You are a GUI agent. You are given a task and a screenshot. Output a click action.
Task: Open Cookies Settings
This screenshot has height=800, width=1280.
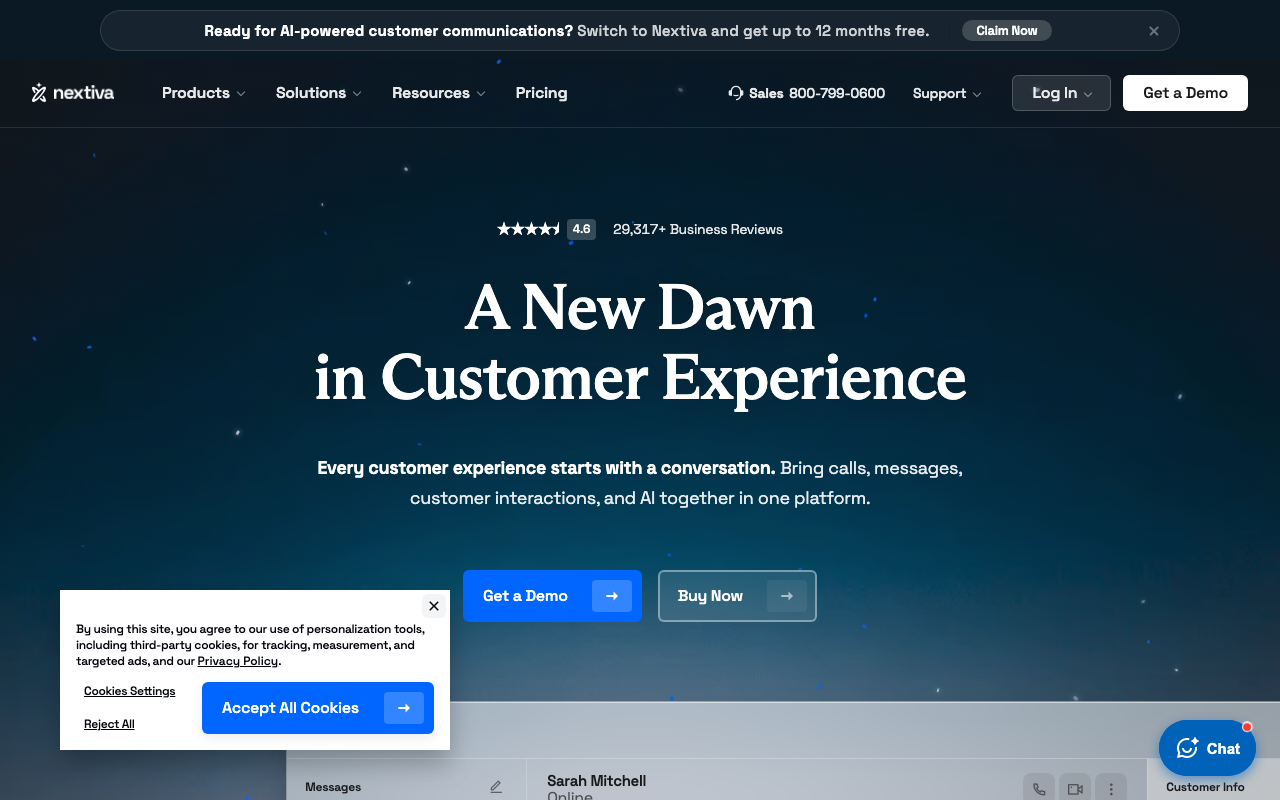coord(130,691)
